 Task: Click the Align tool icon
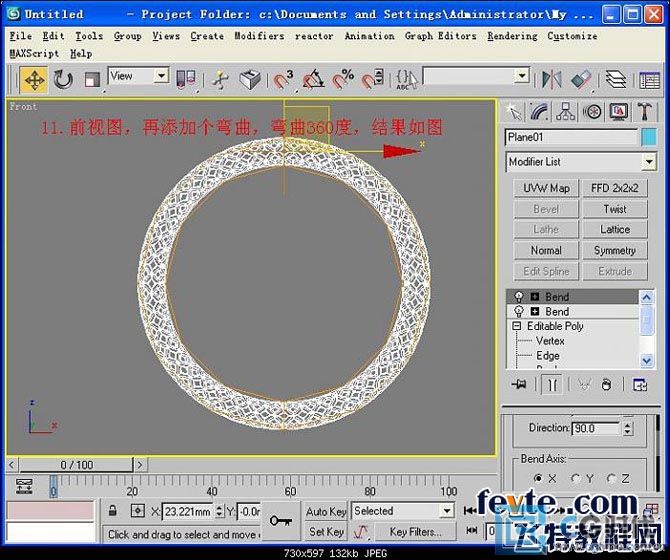tap(582, 80)
